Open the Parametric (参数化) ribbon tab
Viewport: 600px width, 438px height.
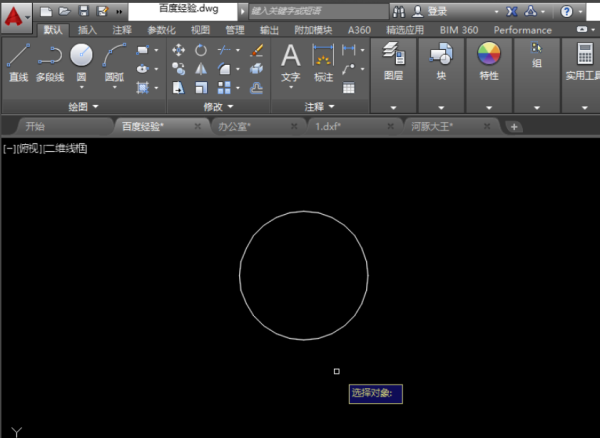click(x=161, y=30)
